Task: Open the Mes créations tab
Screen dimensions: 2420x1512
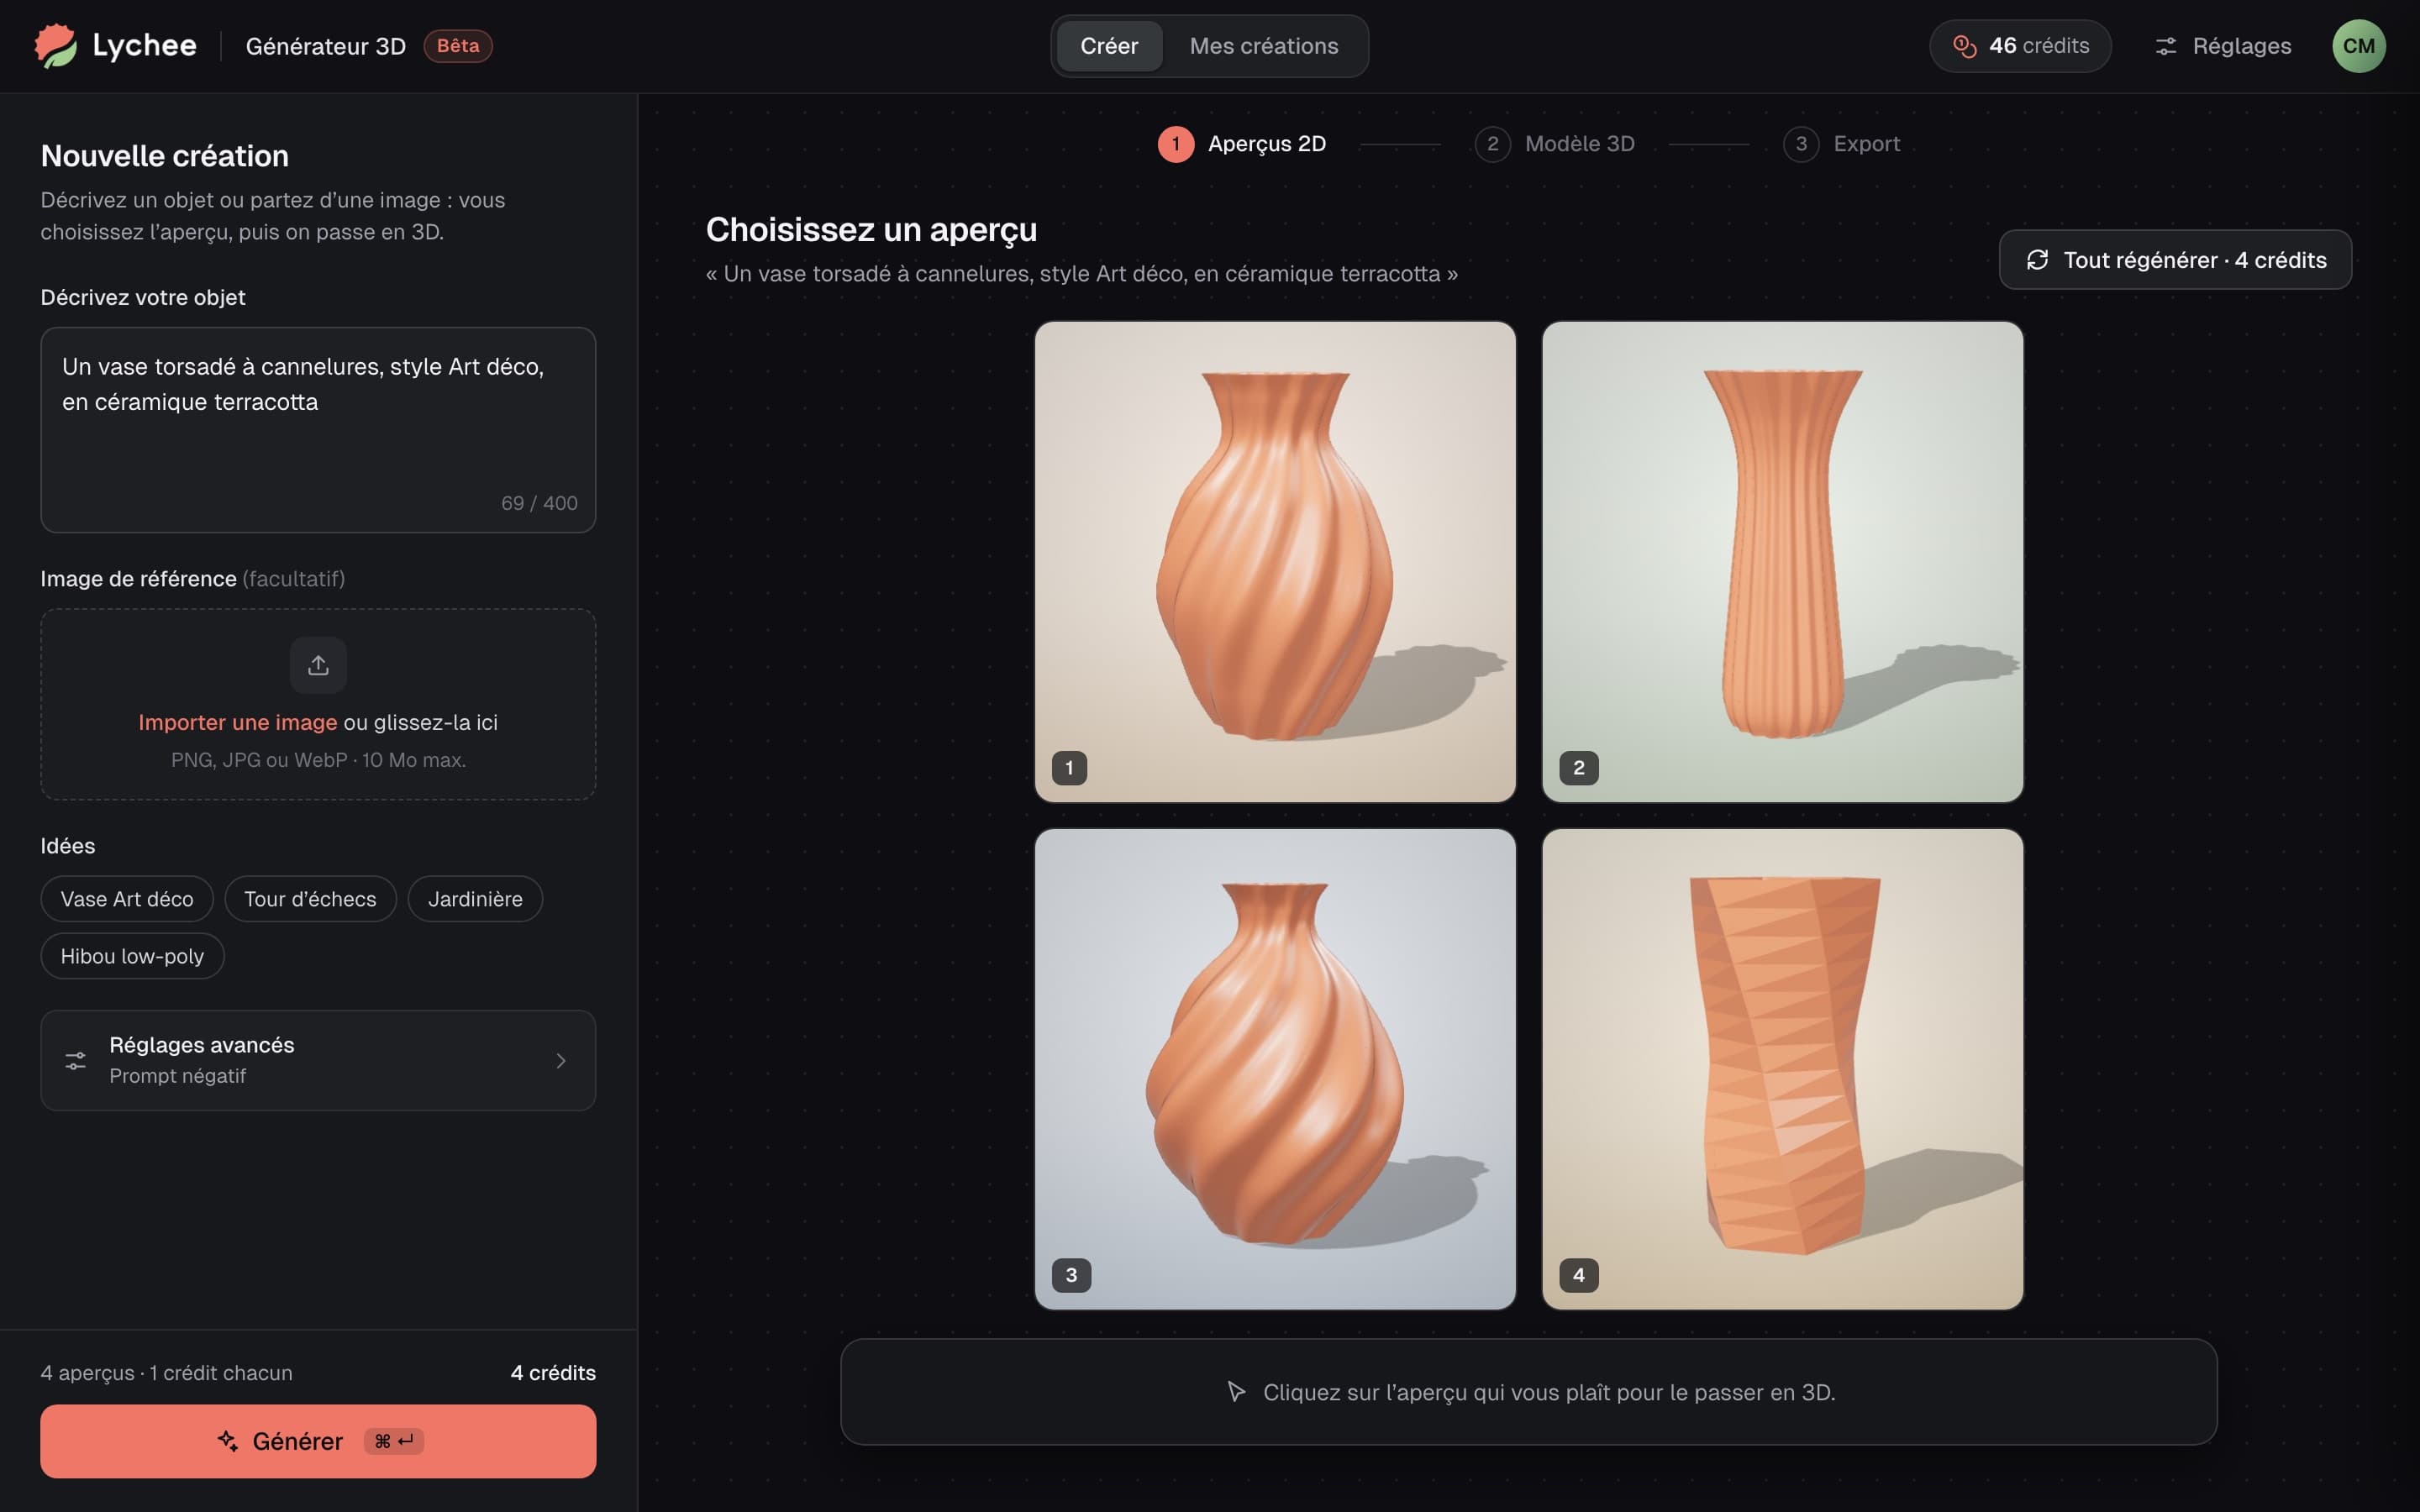Action: (x=1264, y=46)
